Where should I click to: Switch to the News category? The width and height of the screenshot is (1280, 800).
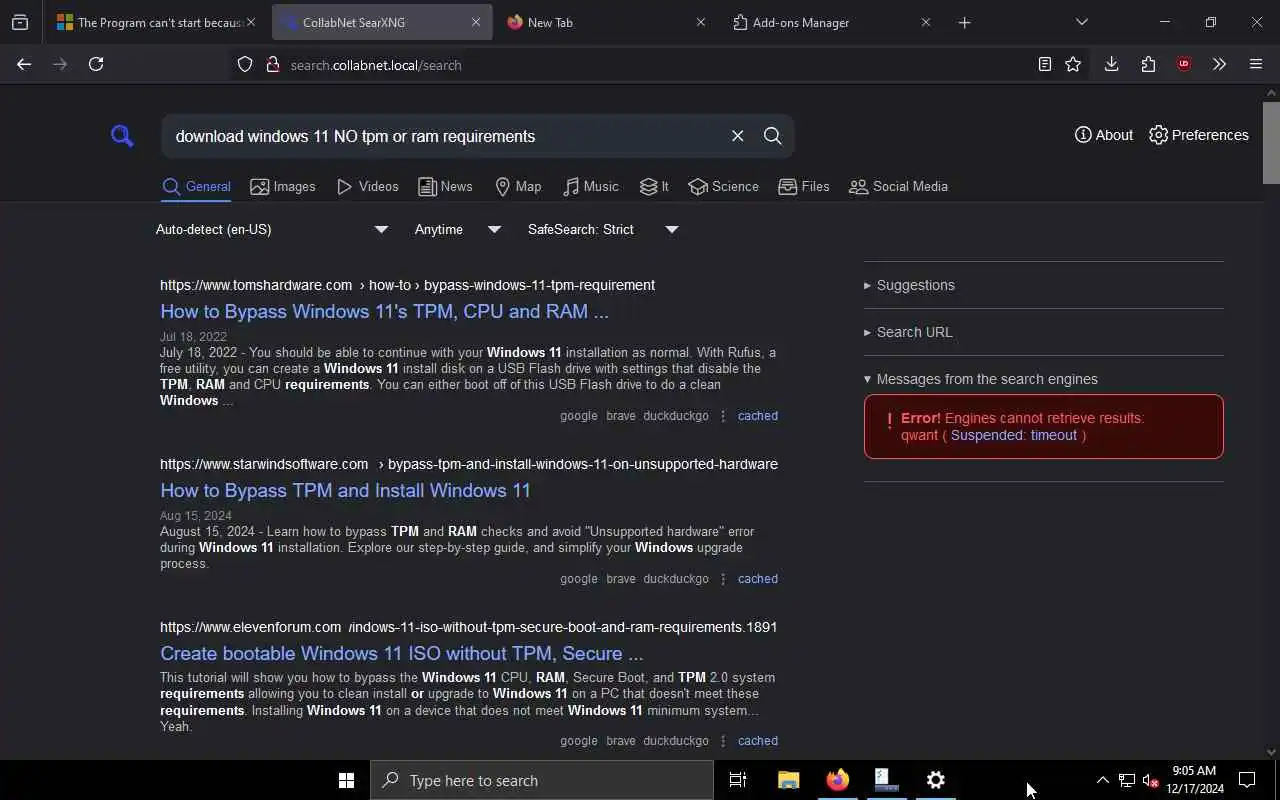click(x=445, y=187)
